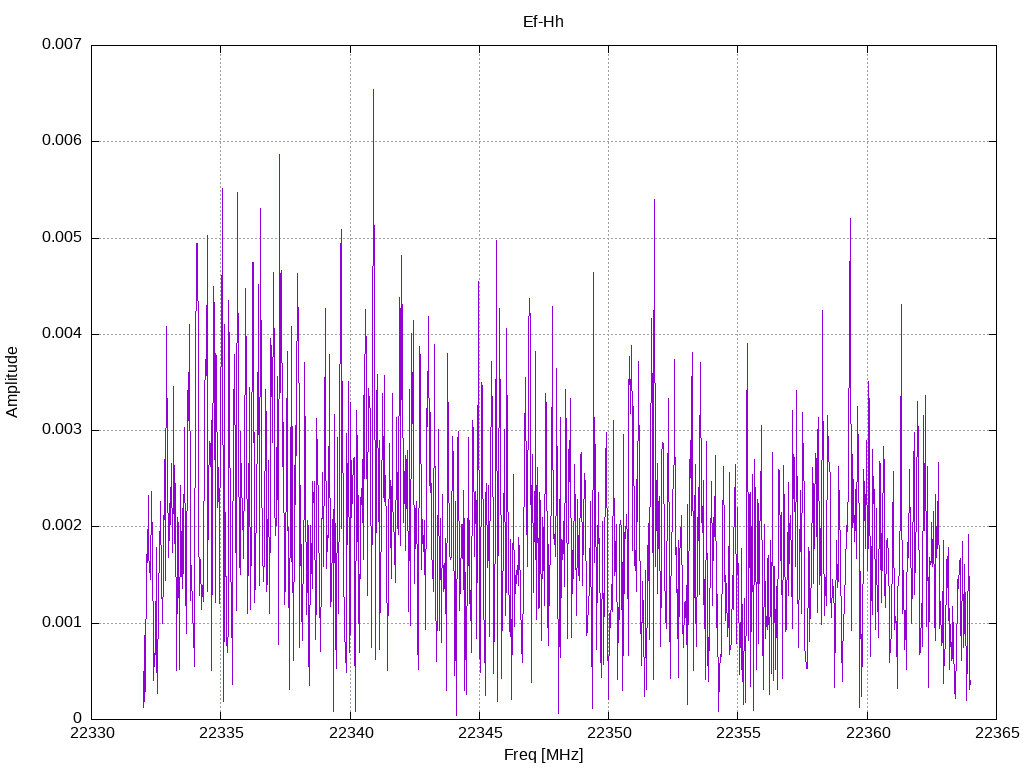This screenshot has width=1024, height=768.
Task: Click y-axis tick value 0.004
Action: pos(62,333)
